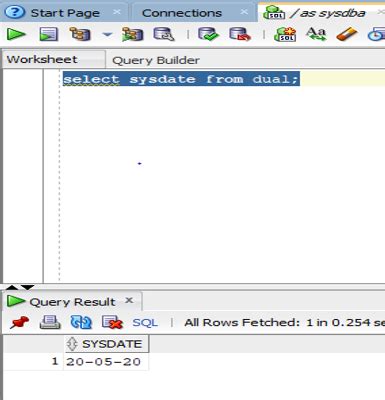Open the Explain Plan toolbar icon
The height and width of the screenshot is (400, 385).
(x=80, y=34)
